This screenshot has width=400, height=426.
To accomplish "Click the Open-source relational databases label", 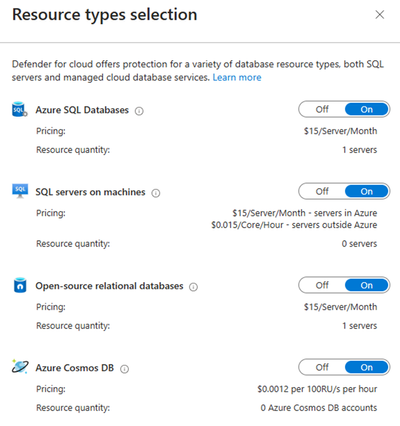I will point(109,286).
